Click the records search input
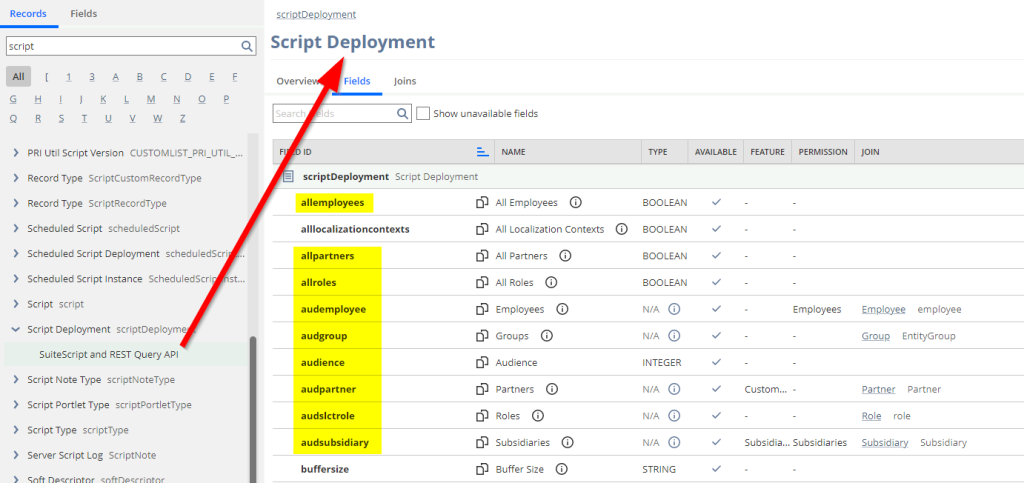 (124, 46)
